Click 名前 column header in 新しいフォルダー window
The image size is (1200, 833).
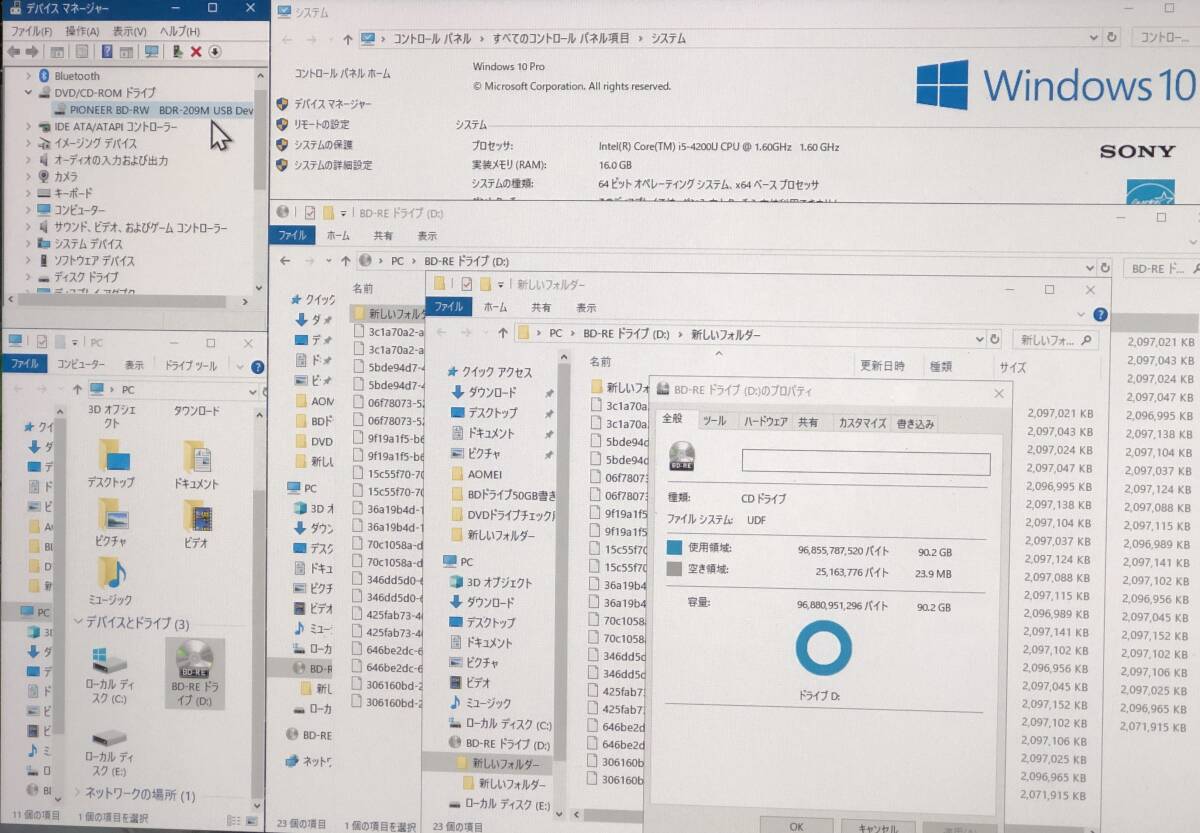pos(601,362)
